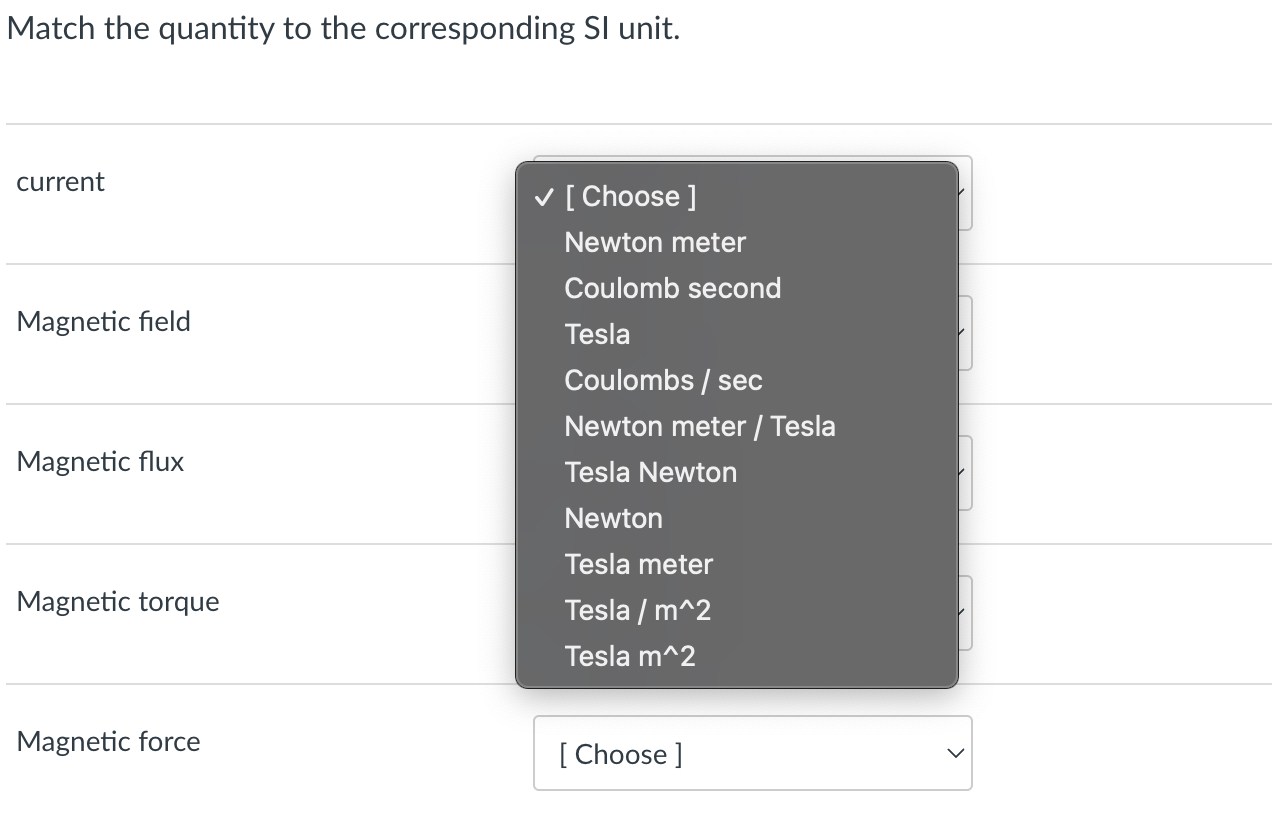This screenshot has height=836, width=1272.
Task: Select "Coulomb second" option
Action: click(x=672, y=288)
